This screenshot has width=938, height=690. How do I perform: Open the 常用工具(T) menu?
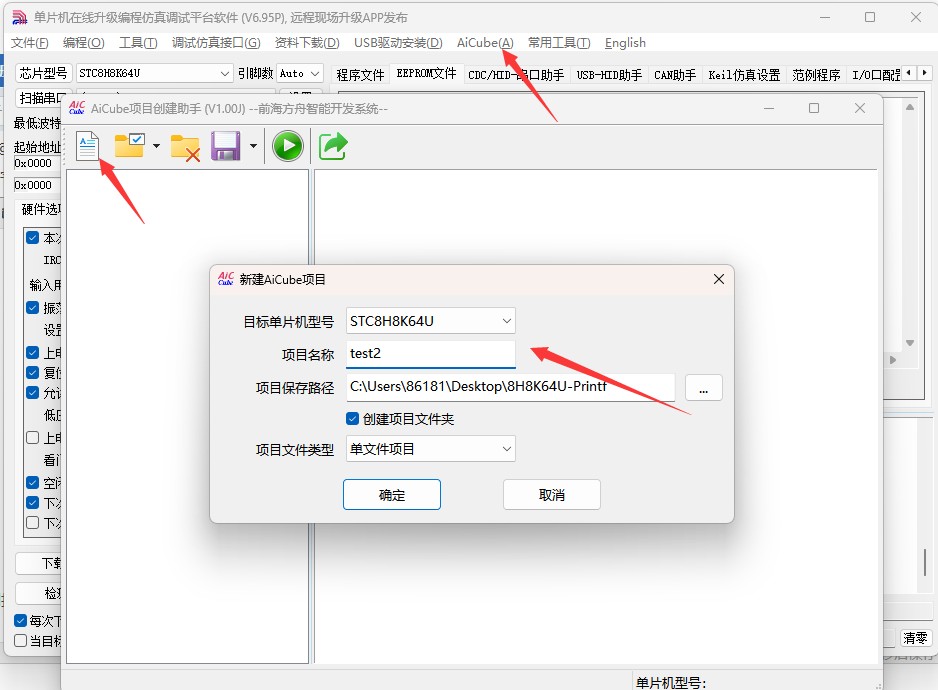559,42
